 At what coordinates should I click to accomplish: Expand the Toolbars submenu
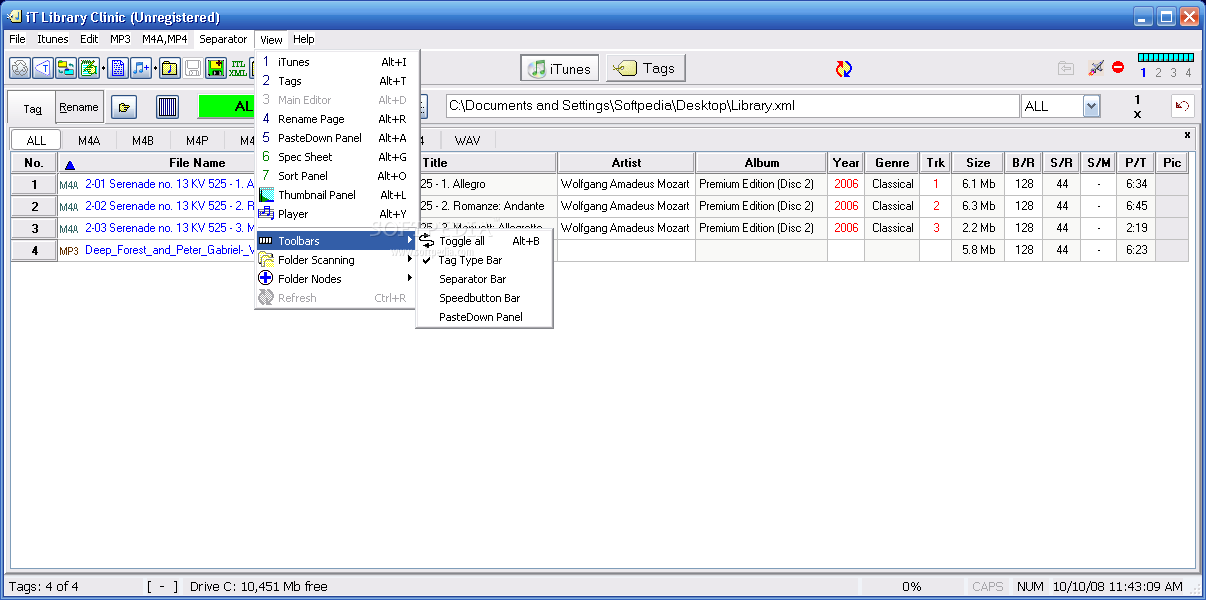tap(336, 241)
